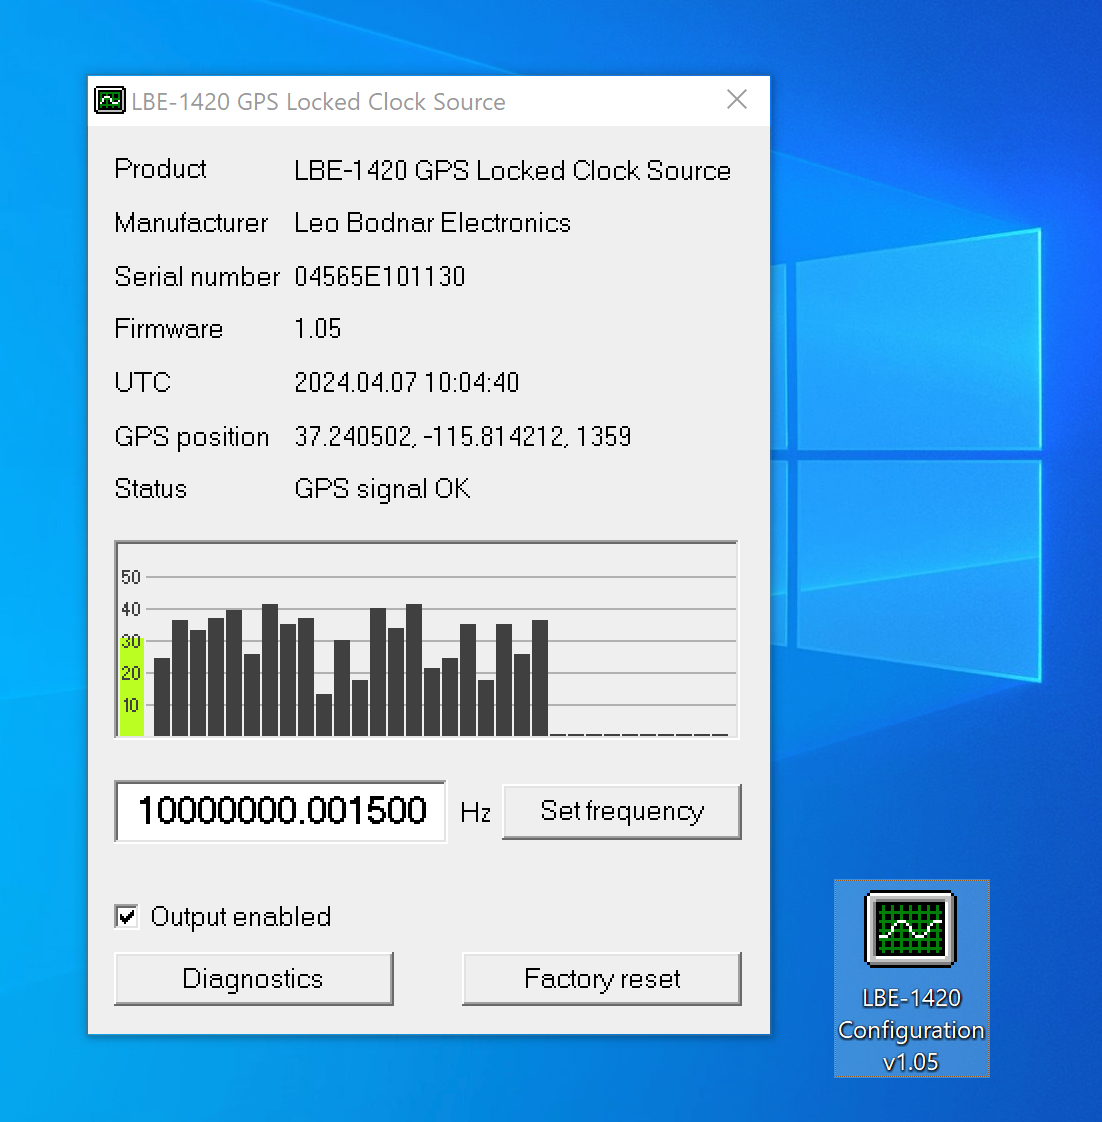
Task: Click the window title text in the title bar
Action: click(318, 102)
